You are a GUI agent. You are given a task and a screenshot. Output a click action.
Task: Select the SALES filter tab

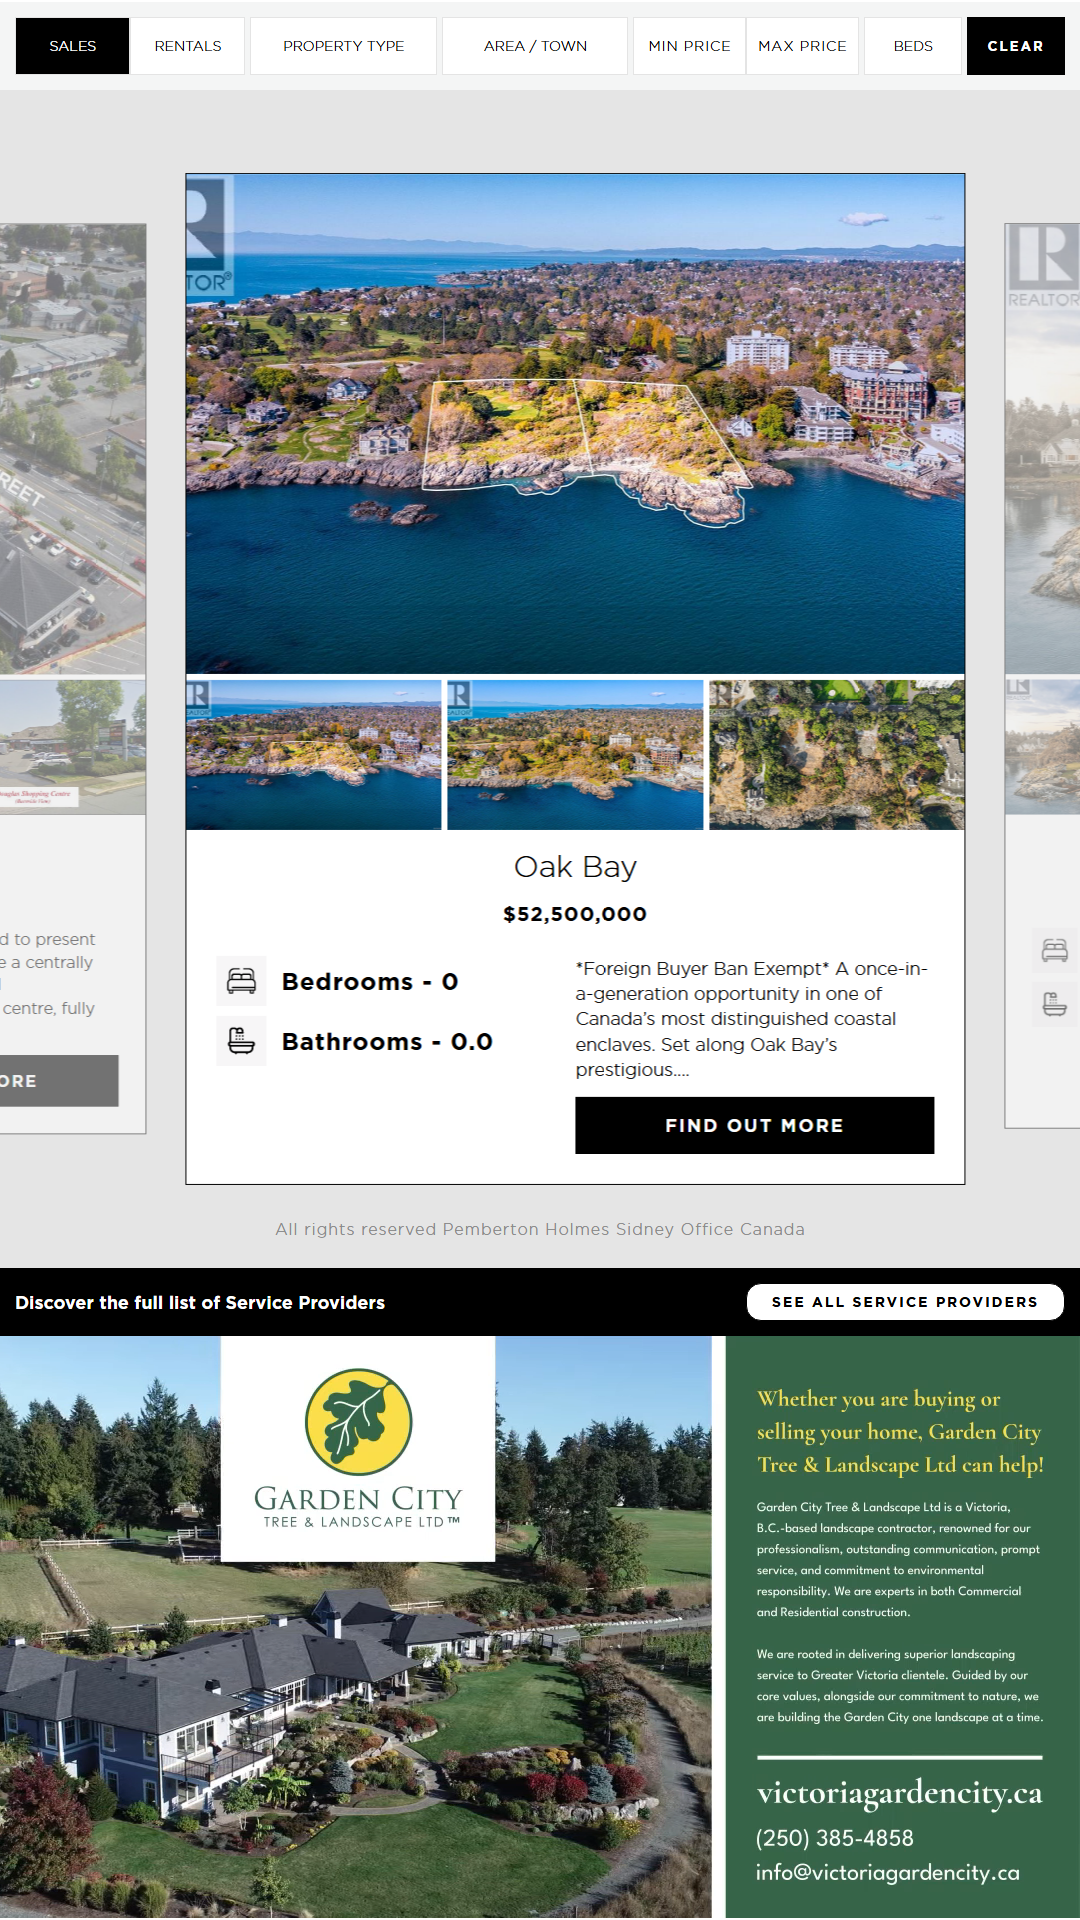click(x=73, y=46)
